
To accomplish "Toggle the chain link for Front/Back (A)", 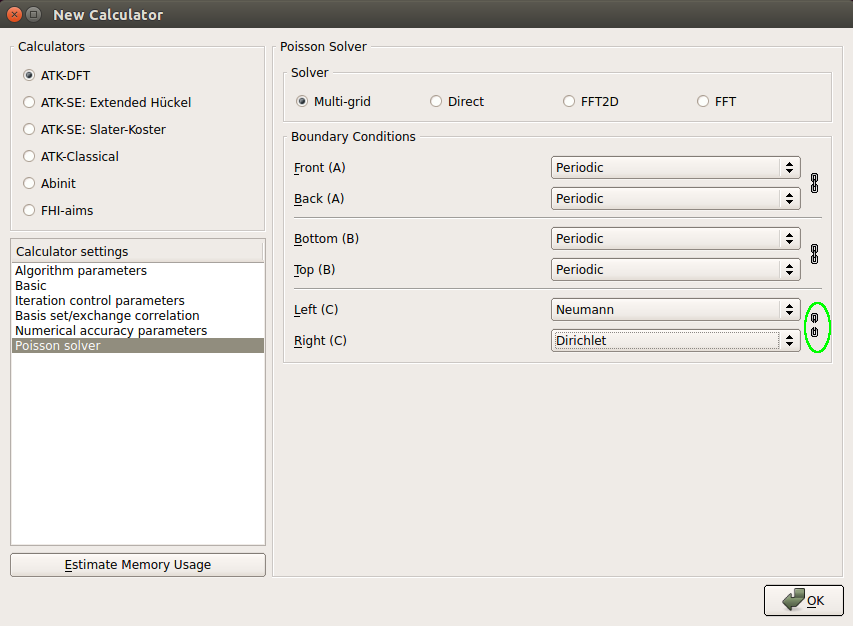I will point(814,183).
